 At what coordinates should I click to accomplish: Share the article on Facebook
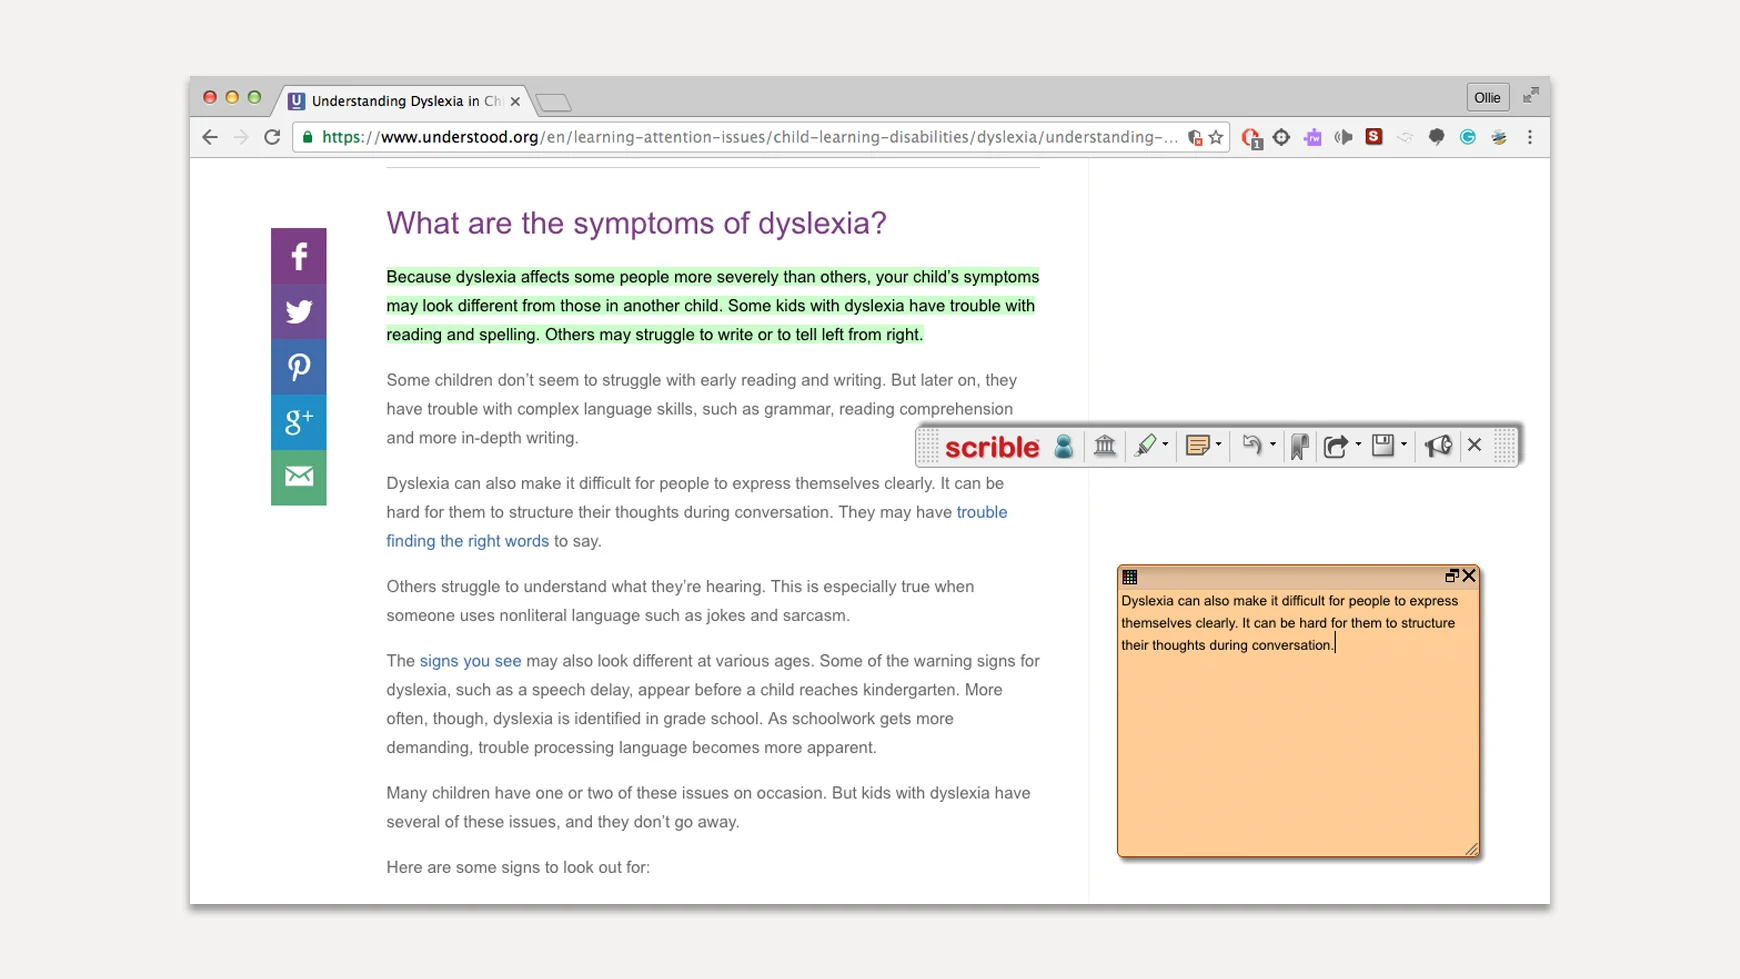(299, 256)
